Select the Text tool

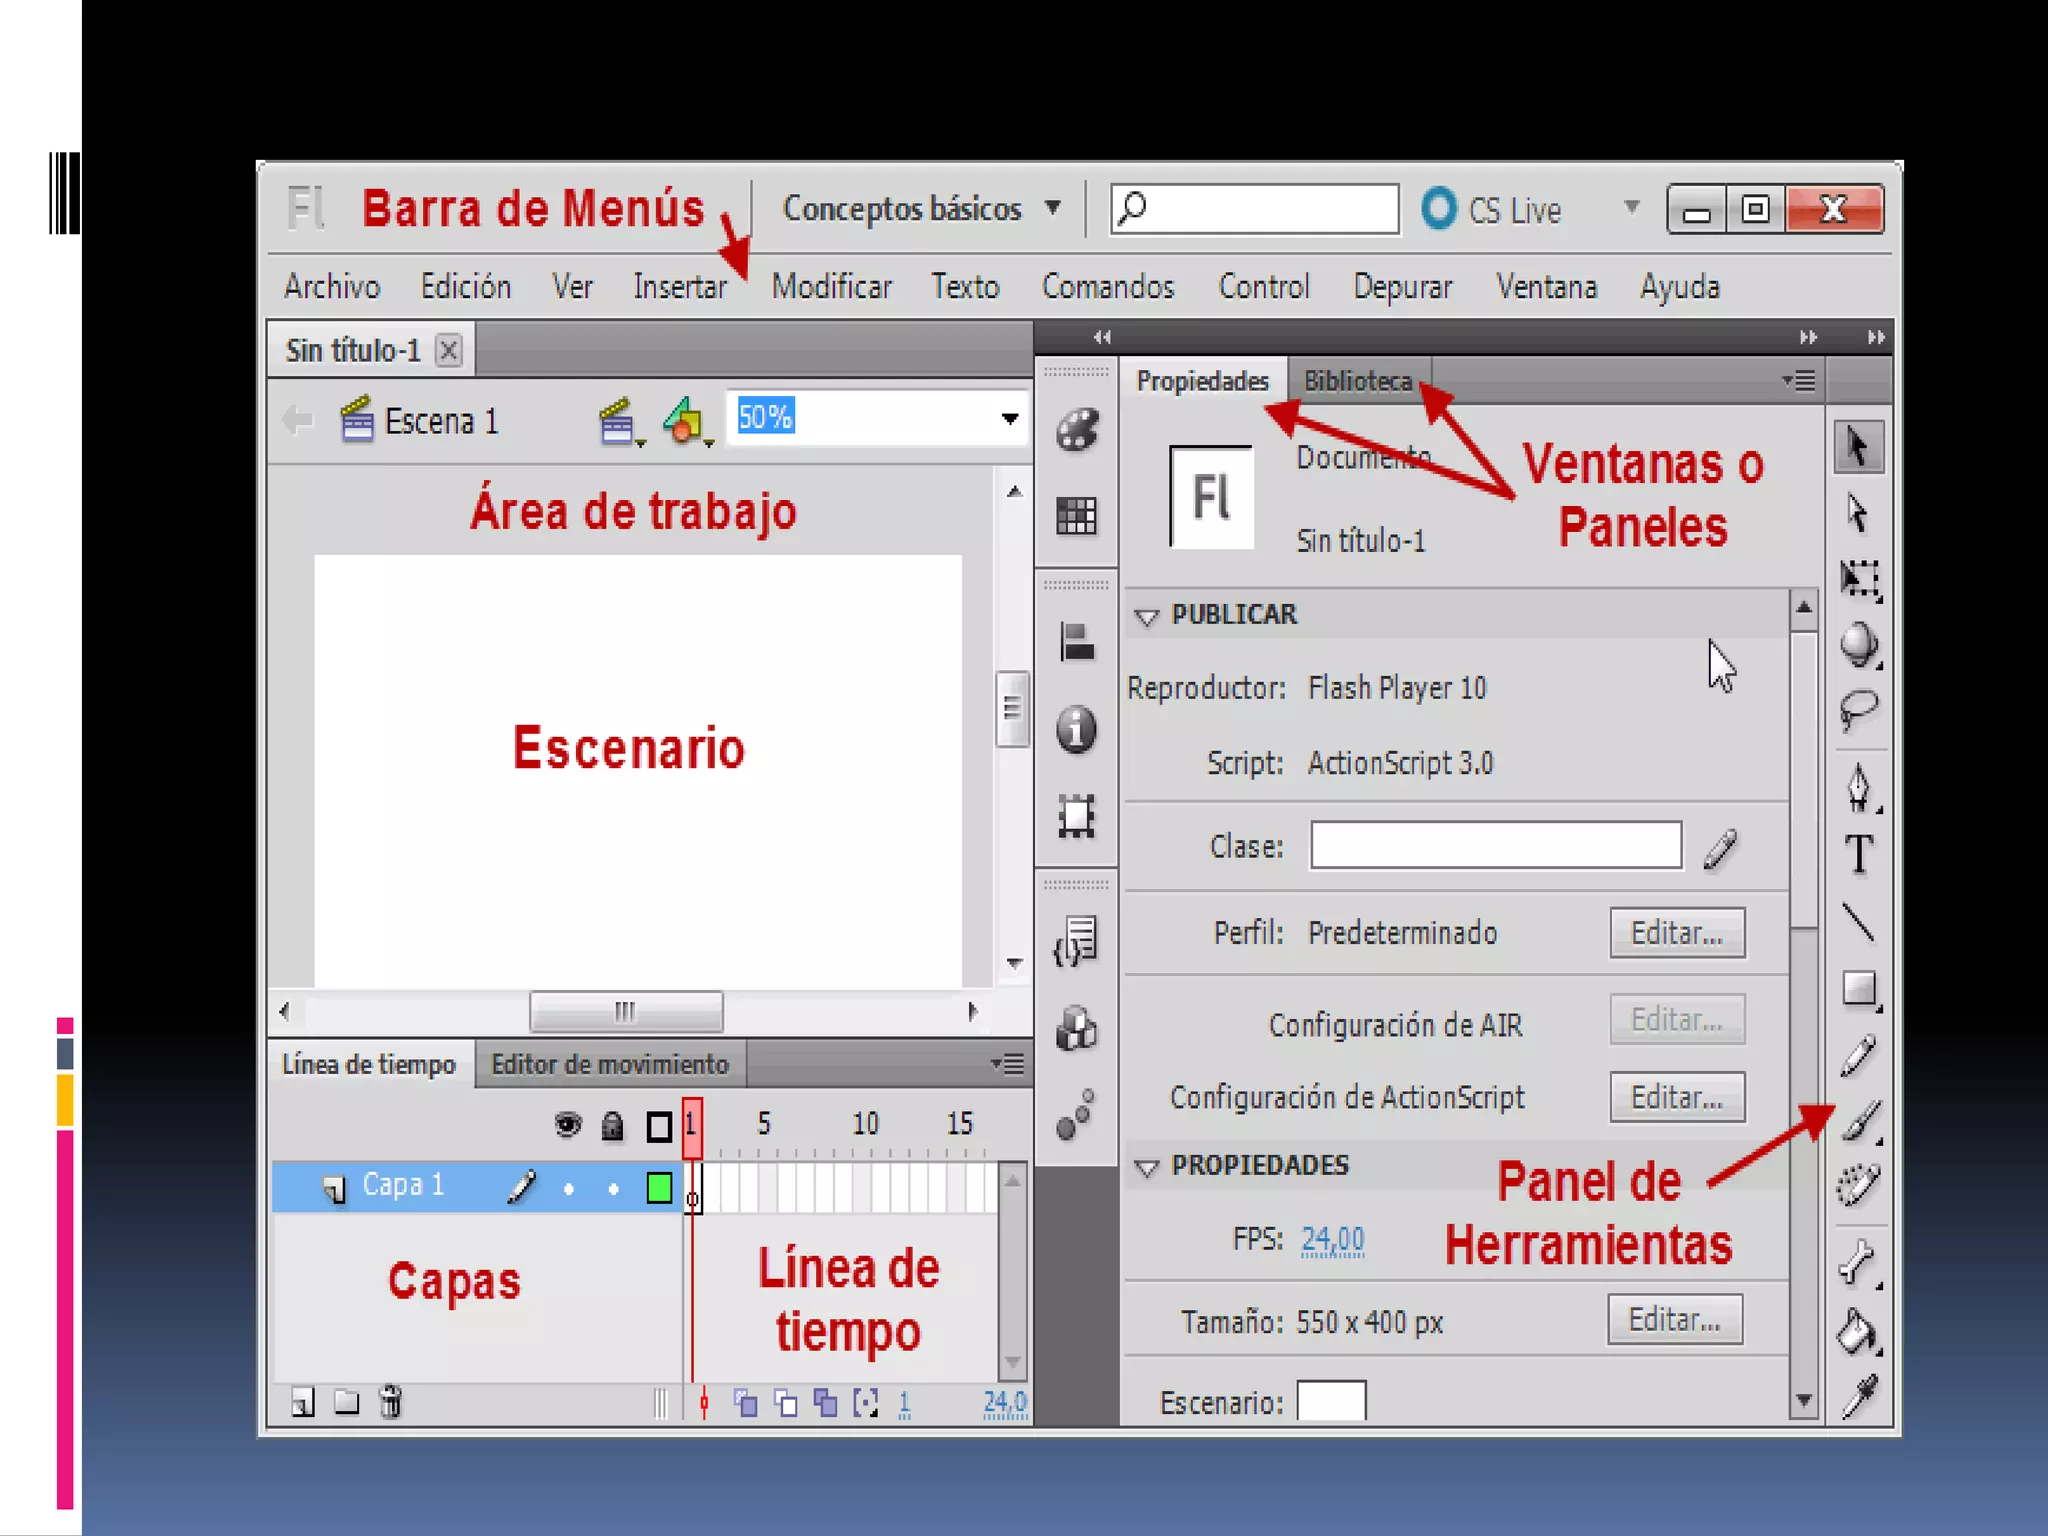(1858, 855)
